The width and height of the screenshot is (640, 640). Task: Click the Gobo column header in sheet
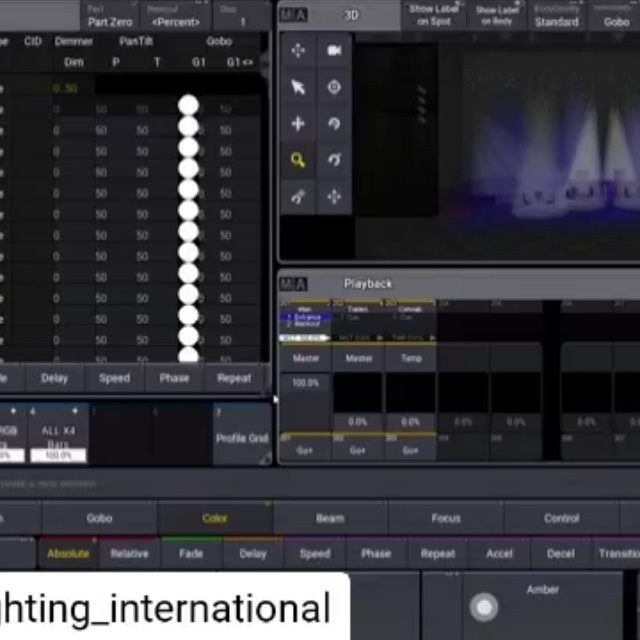tap(219, 41)
